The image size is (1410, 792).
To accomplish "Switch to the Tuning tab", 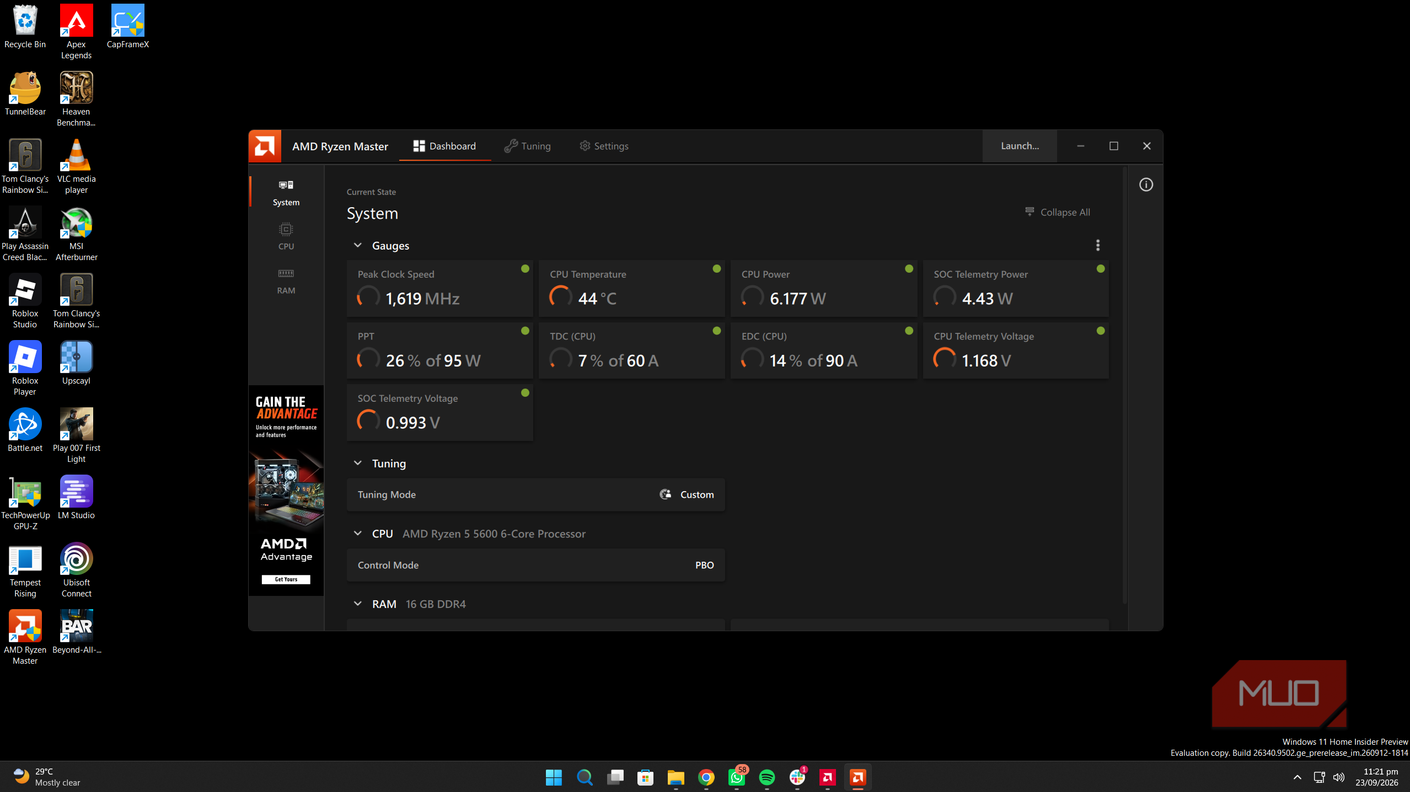I will (527, 146).
